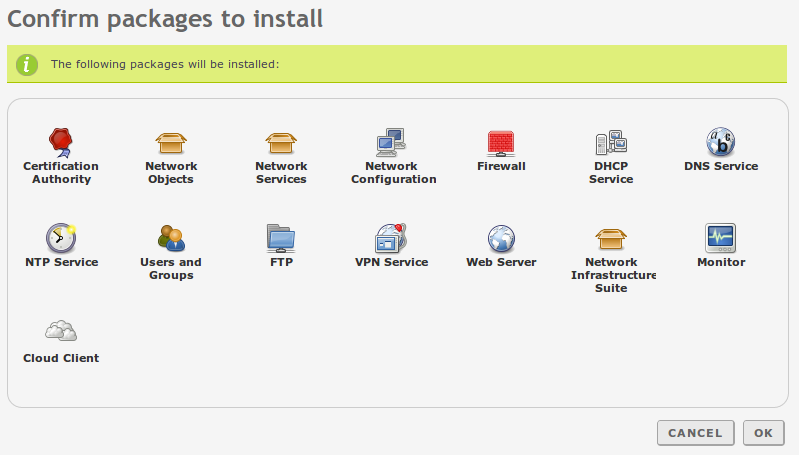Screen dimensions: 799x455
Task: Click the Users and Groups icon
Action: pyautogui.click(x=171, y=237)
